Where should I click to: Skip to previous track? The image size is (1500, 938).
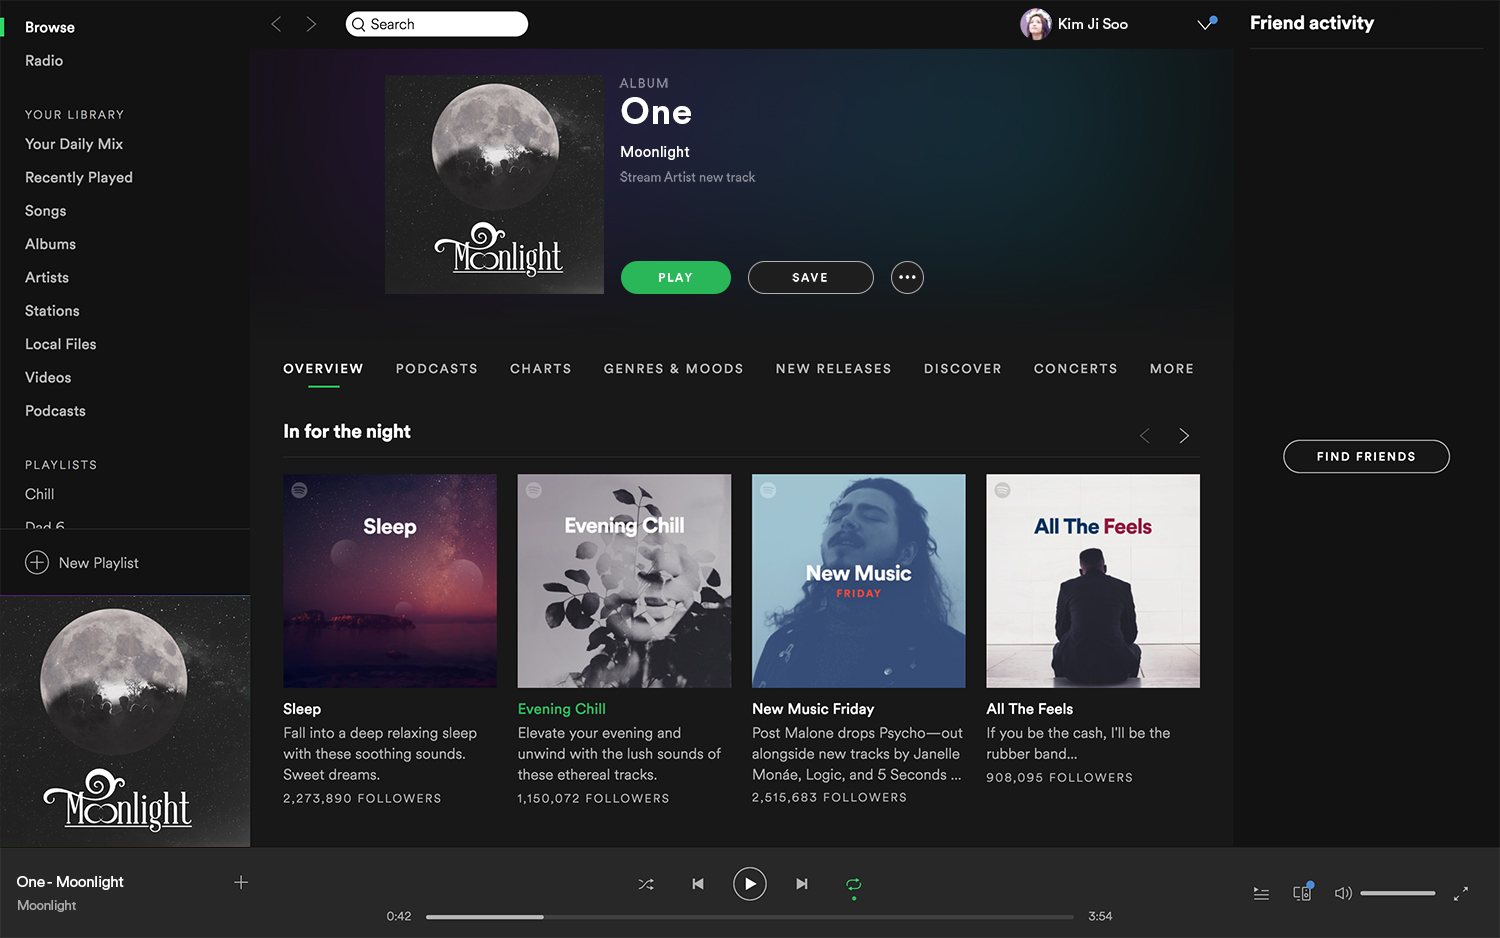click(698, 884)
